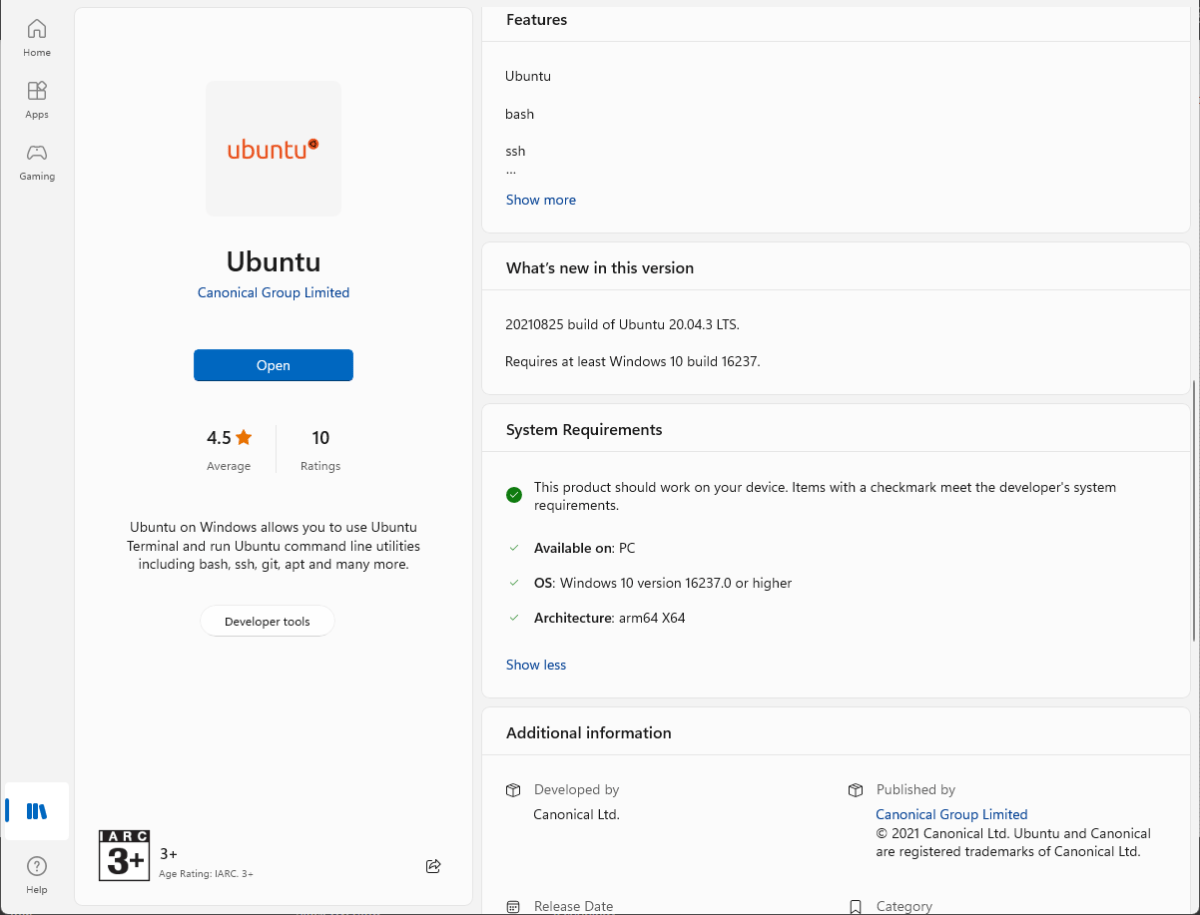Click the What's new in this version header
The image size is (1200, 915).
pos(600,268)
